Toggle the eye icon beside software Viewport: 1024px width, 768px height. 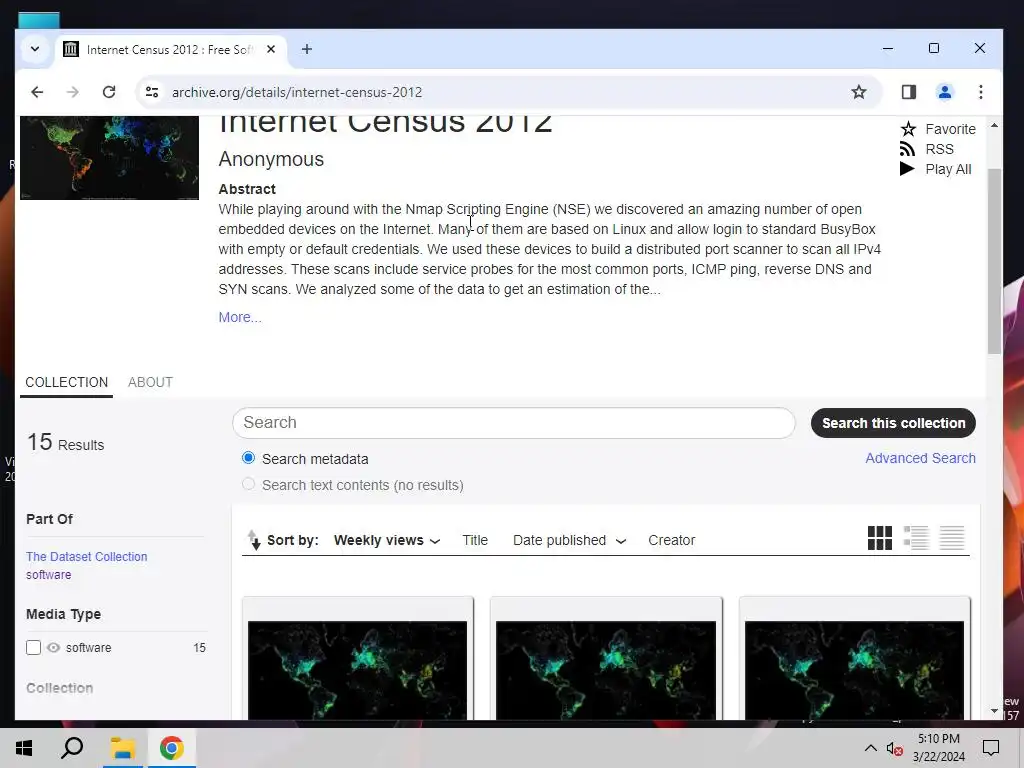pos(54,647)
